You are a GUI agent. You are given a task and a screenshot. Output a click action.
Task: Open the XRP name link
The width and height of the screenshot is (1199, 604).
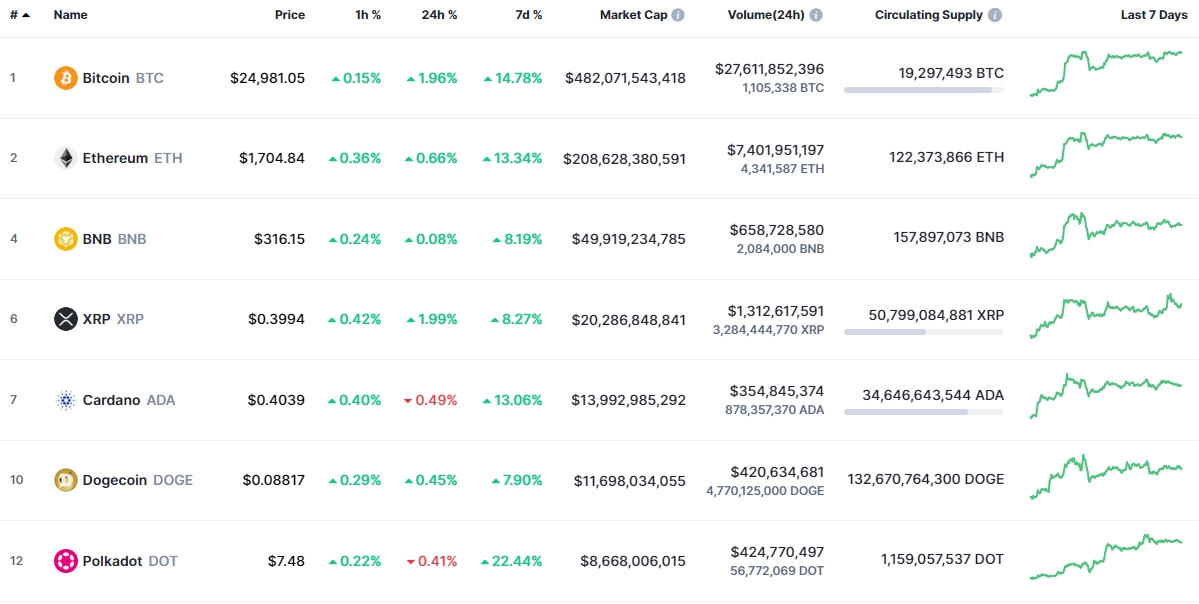(x=113, y=319)
